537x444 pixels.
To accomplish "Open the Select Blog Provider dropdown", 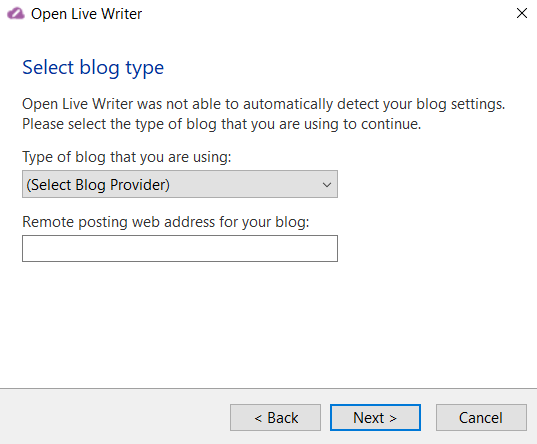I will point(180,184).
